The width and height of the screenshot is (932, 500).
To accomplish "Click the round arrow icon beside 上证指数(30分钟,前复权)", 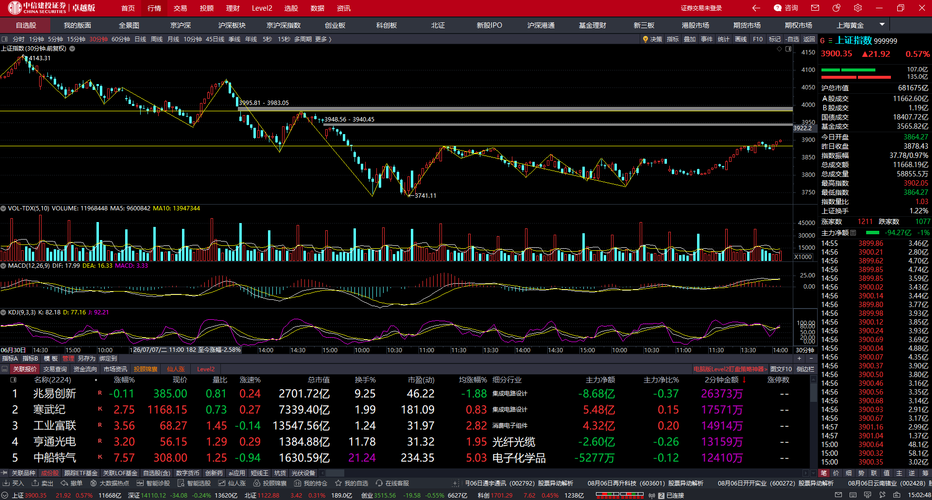I will pyautogui.click(x=73, y=49).
